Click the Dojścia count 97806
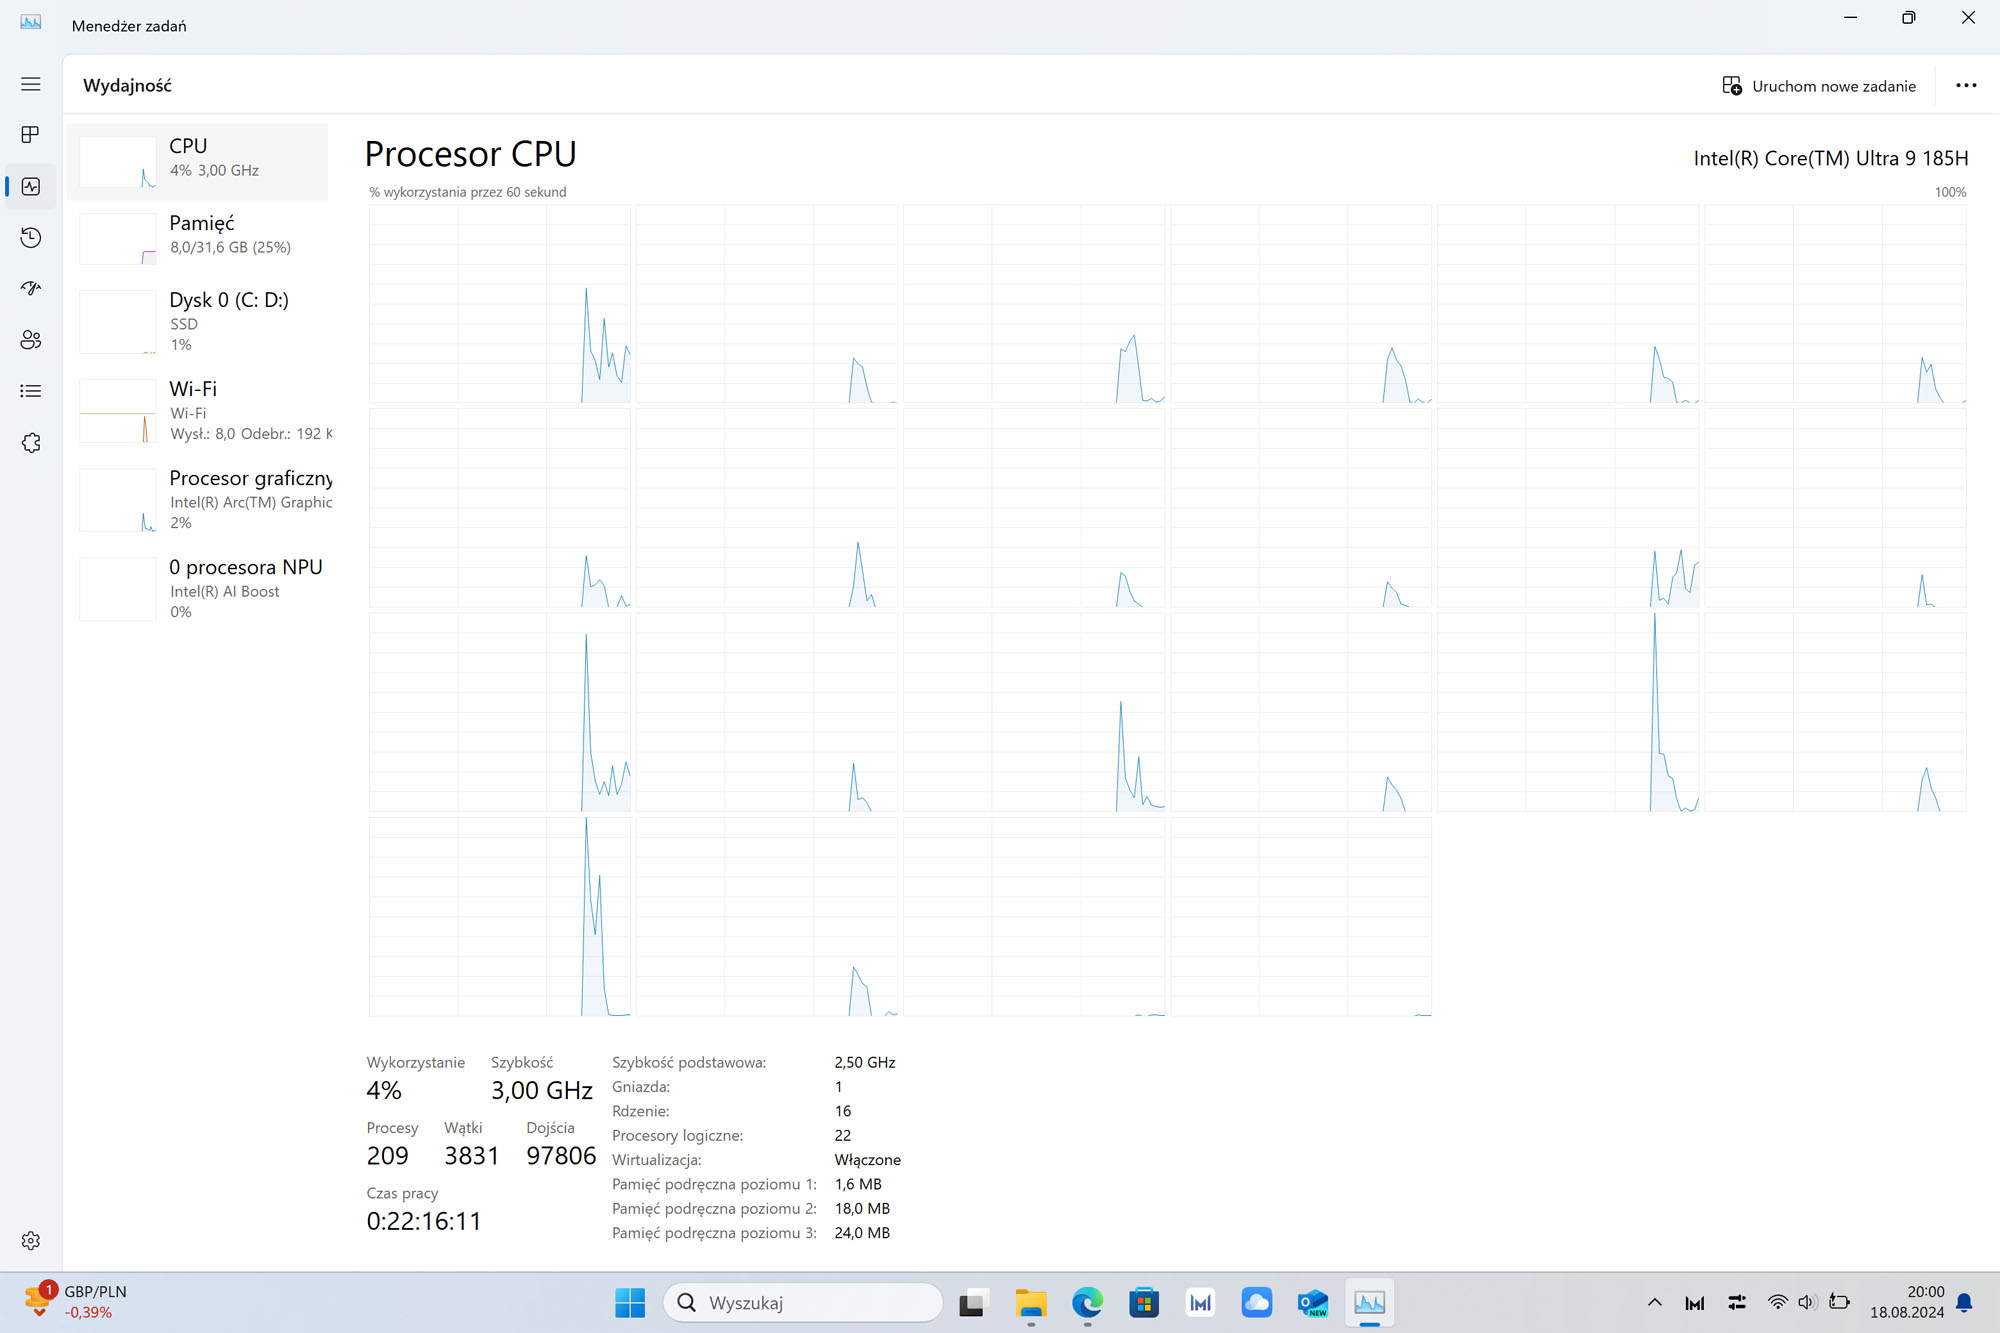The height and width of the screenshot is (1333, 2000). 561,1156
